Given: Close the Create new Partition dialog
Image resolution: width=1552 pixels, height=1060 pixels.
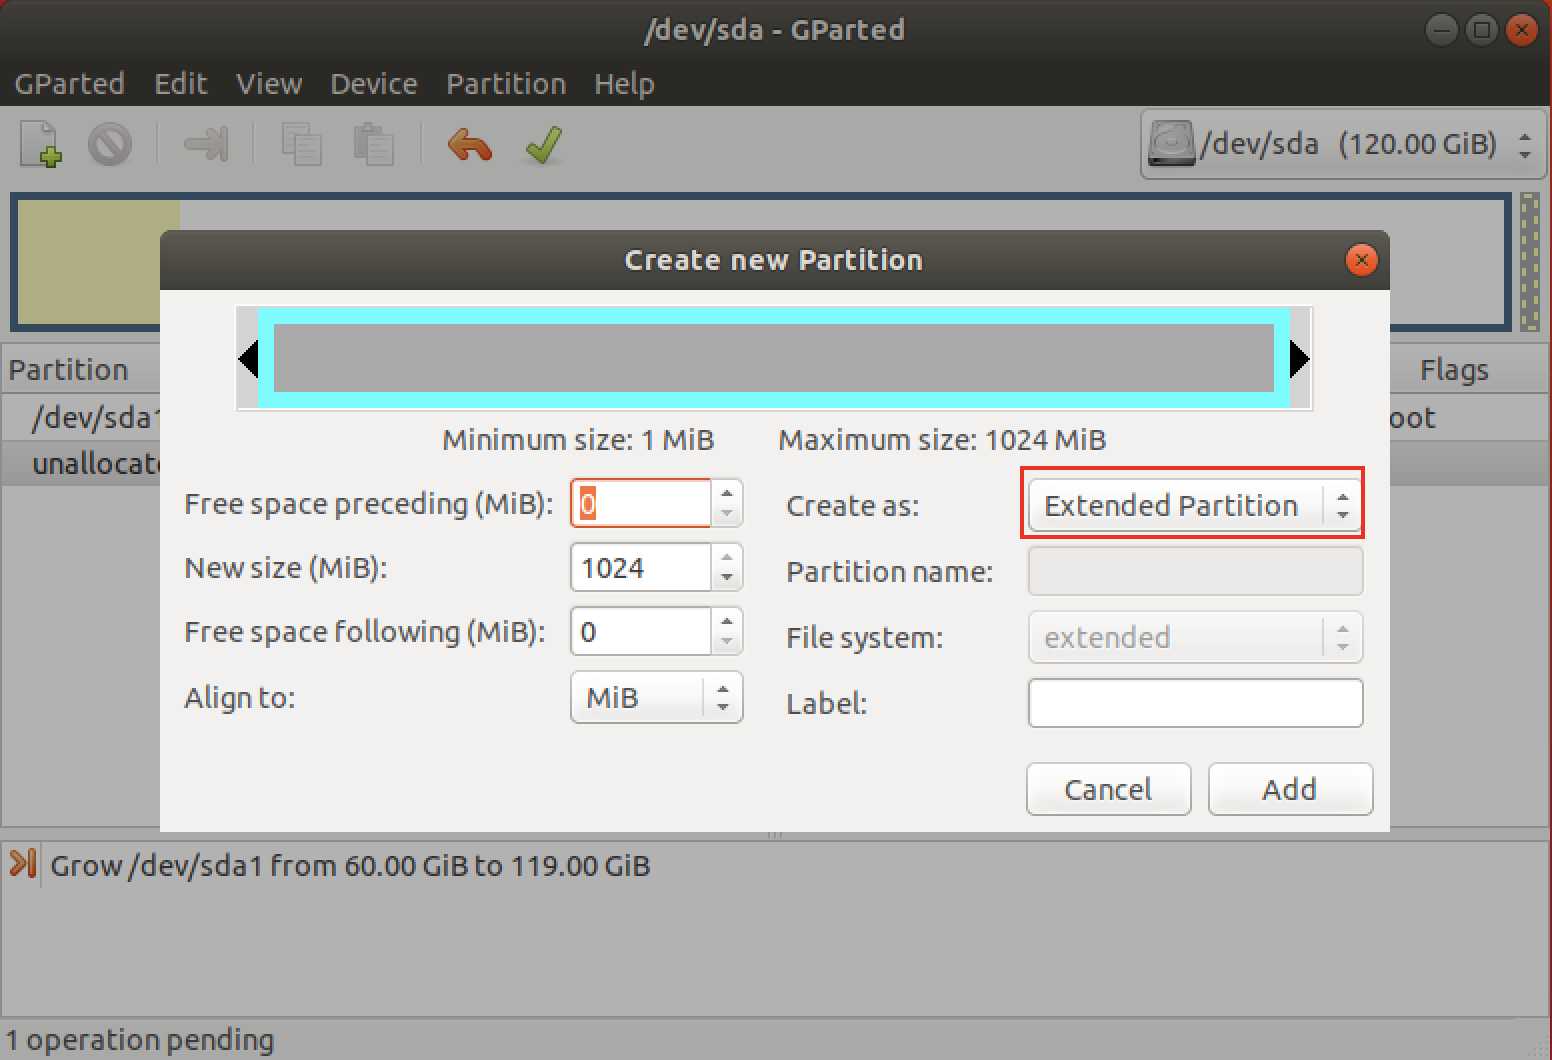Looking at the screenshot, I should point(1361,260).
